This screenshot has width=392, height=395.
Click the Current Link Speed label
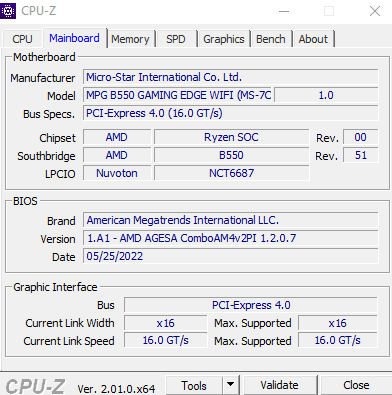tap(69, 341)
